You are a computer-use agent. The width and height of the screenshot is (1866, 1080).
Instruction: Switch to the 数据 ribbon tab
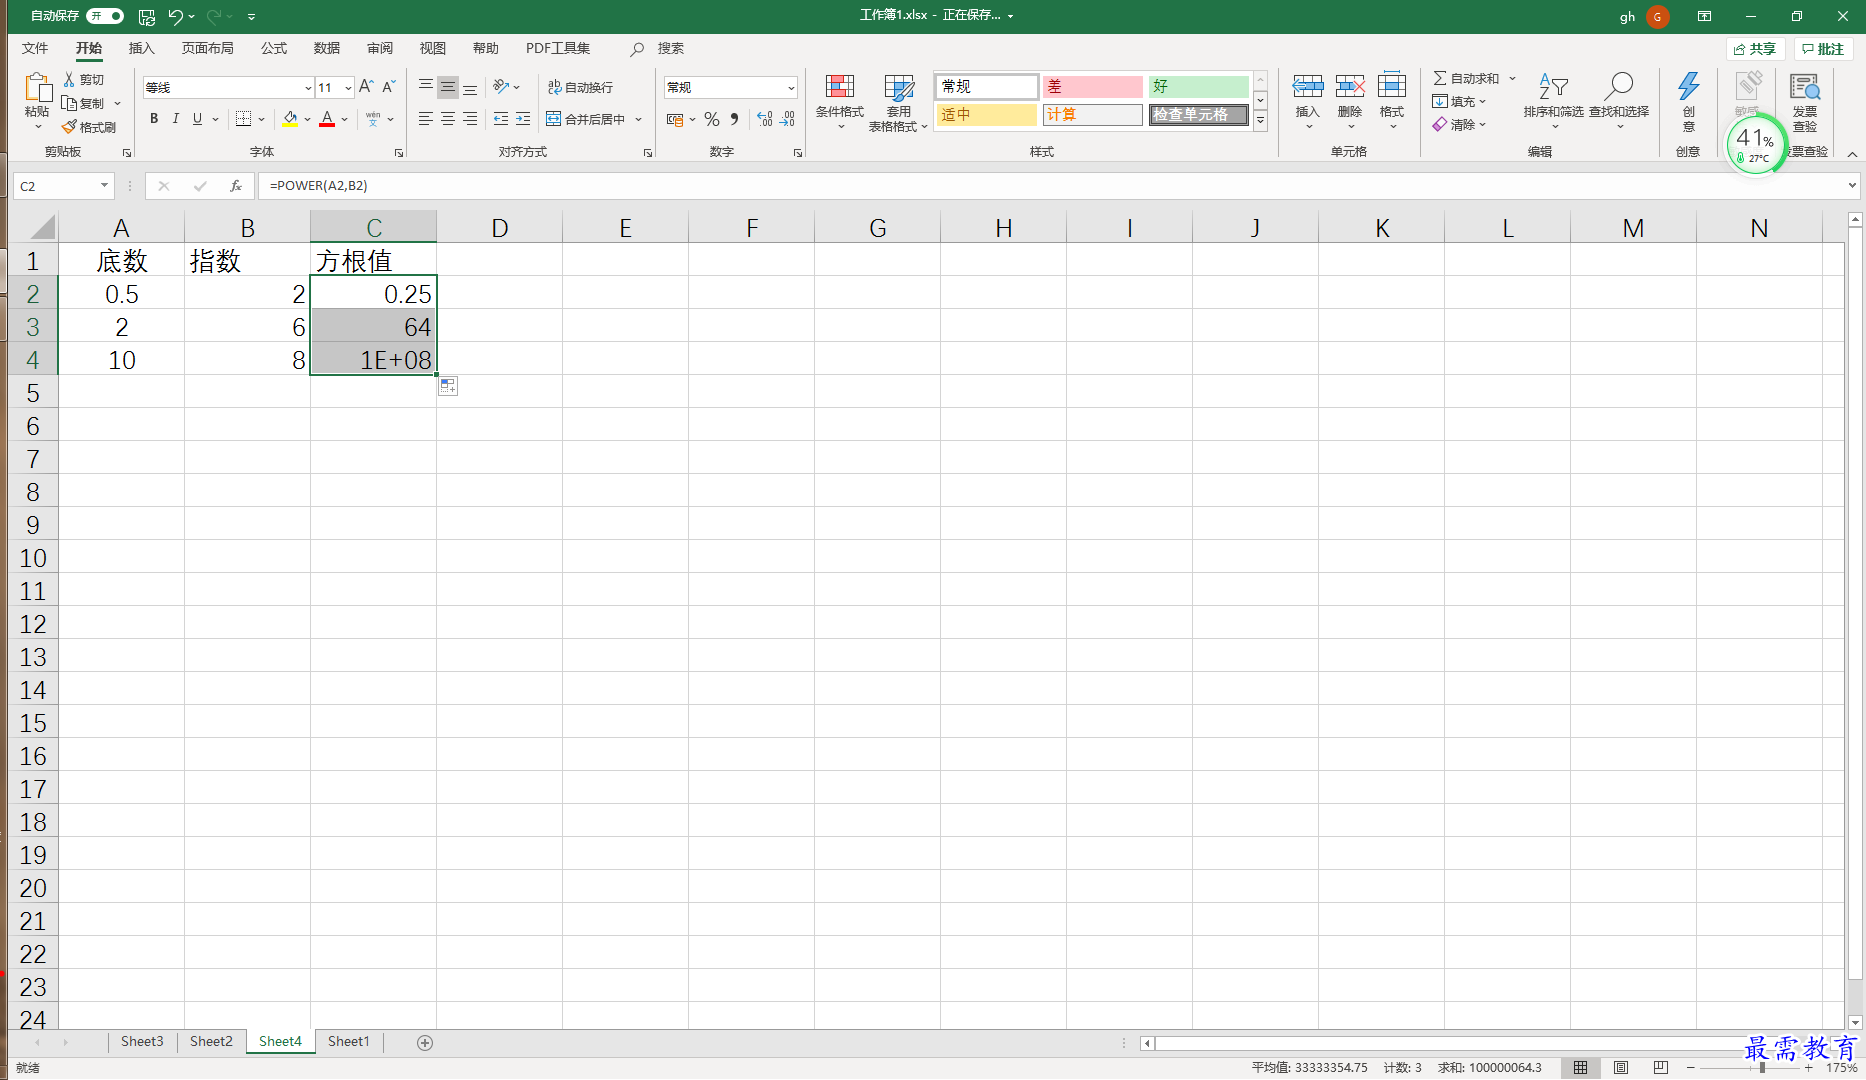[327, 48]
